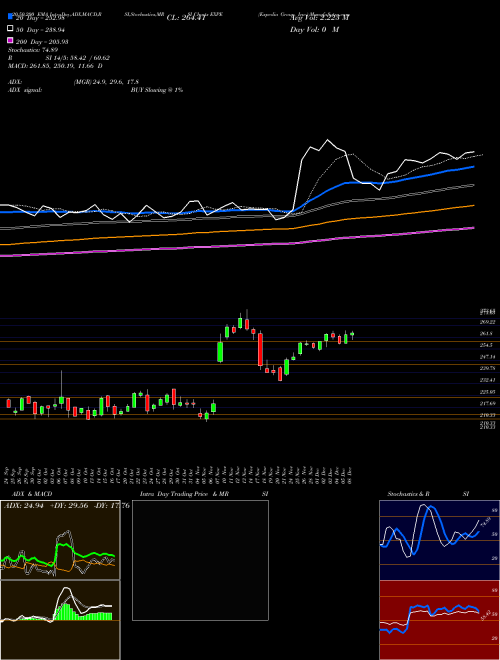The height and width of the screenshot is (660, 500).
Task: Click the 'Intra Day Trading Price & MR' title
Action: tap(184, 494)
